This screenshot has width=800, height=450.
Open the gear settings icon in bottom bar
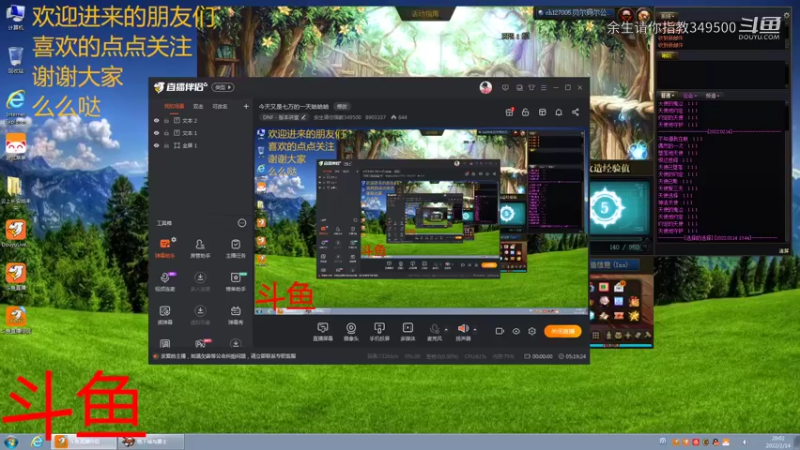click(x=532, y=331)
